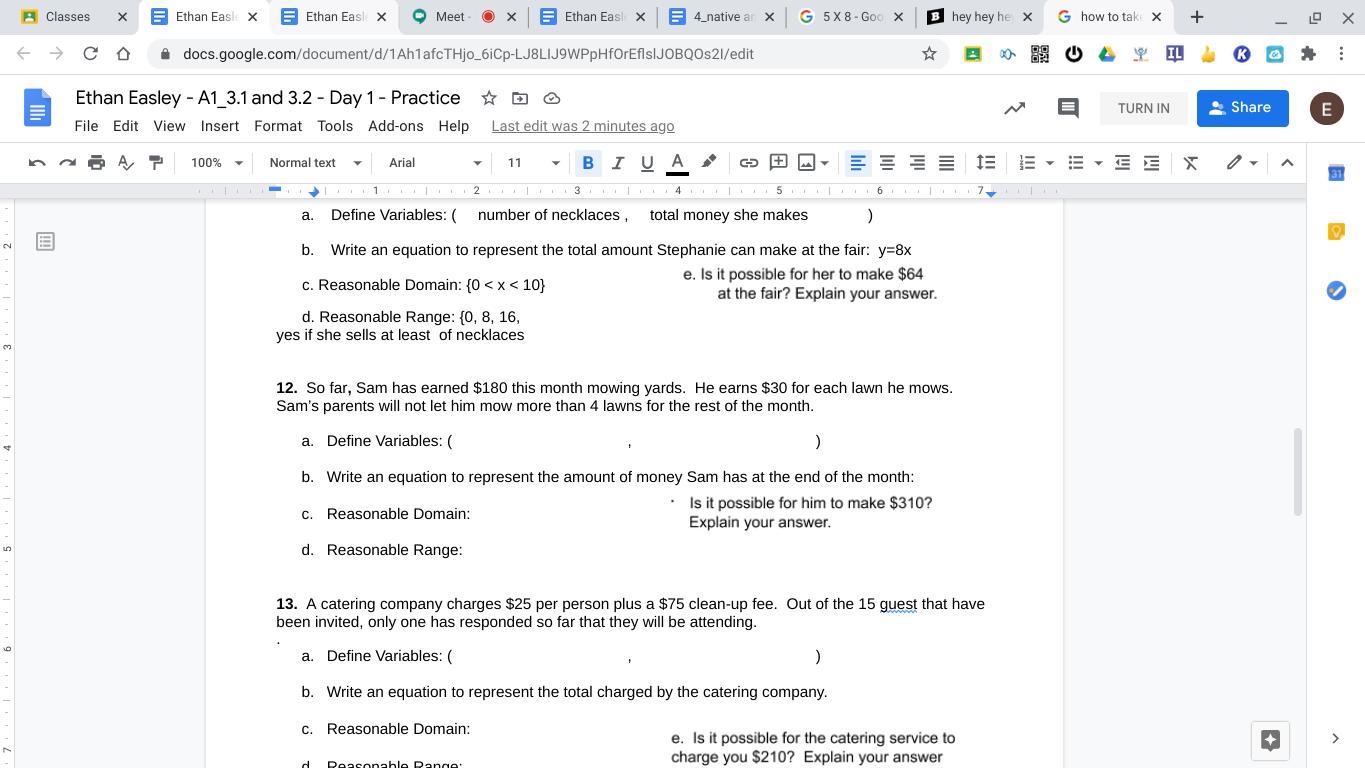Click the Share button
Screen dimensions: 1365x768
1242,108
